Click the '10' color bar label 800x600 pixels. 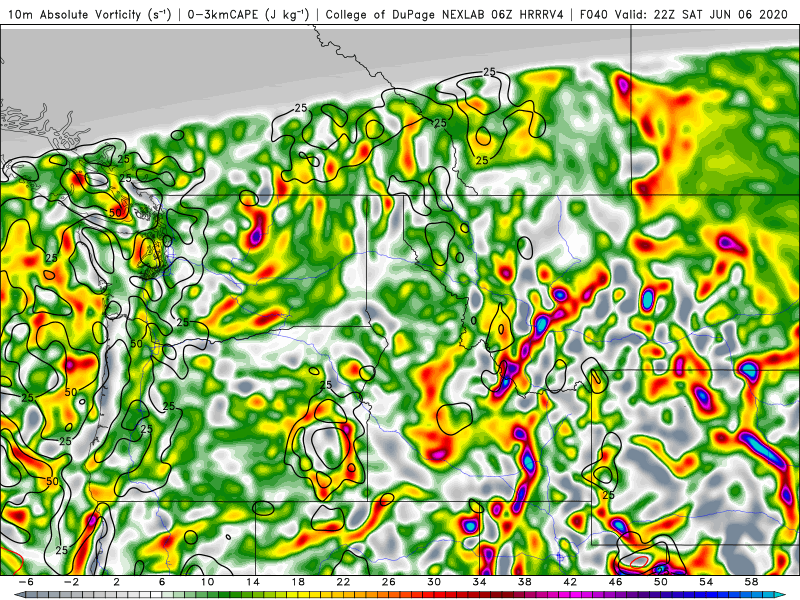click(x=207, y=582)
